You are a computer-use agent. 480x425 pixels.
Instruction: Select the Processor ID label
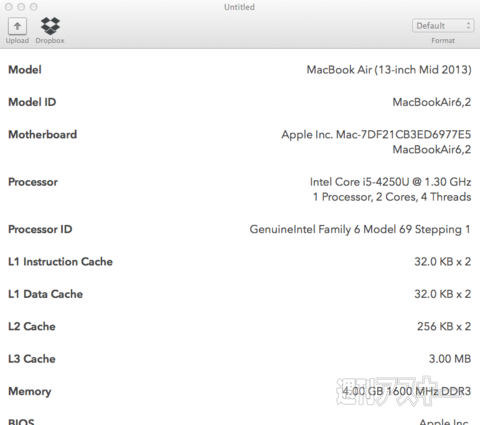click(40, 229)
